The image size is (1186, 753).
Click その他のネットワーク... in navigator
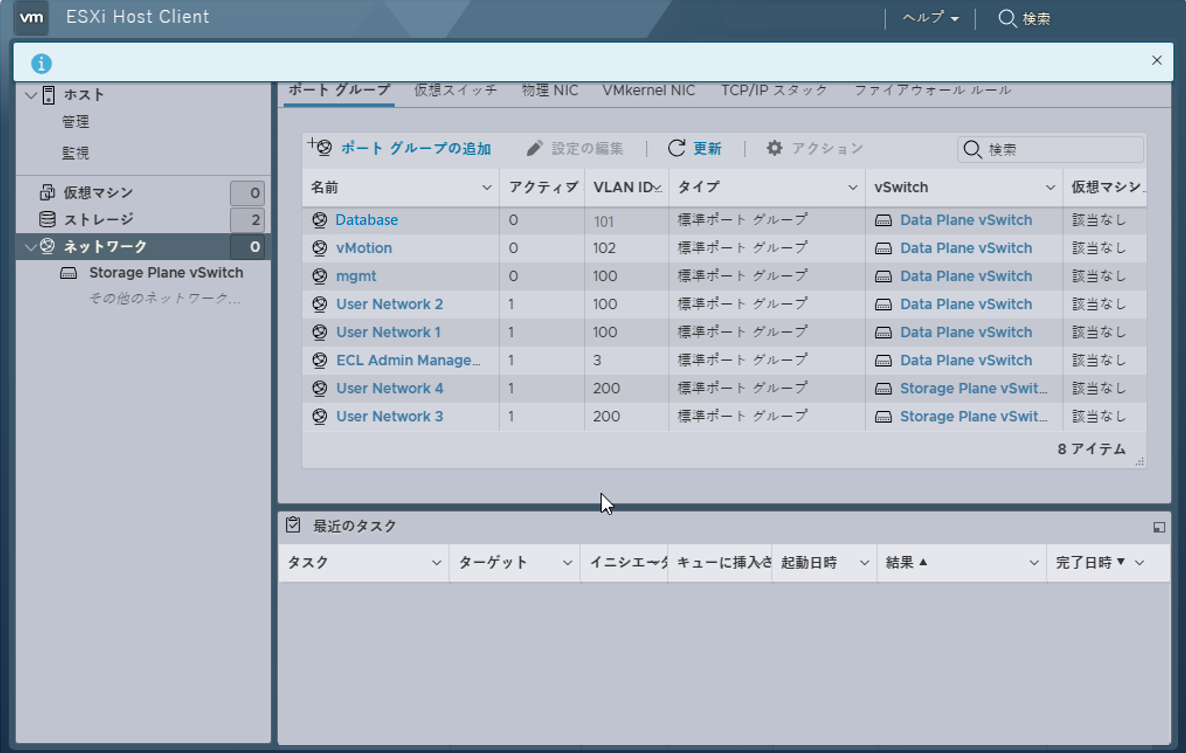pyautogui.click(x=164, y=299)
